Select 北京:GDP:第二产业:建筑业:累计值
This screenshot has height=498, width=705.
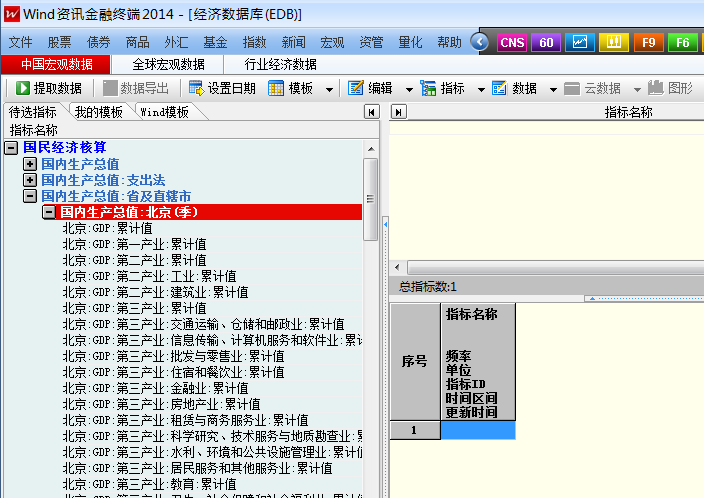click(155, 293)
